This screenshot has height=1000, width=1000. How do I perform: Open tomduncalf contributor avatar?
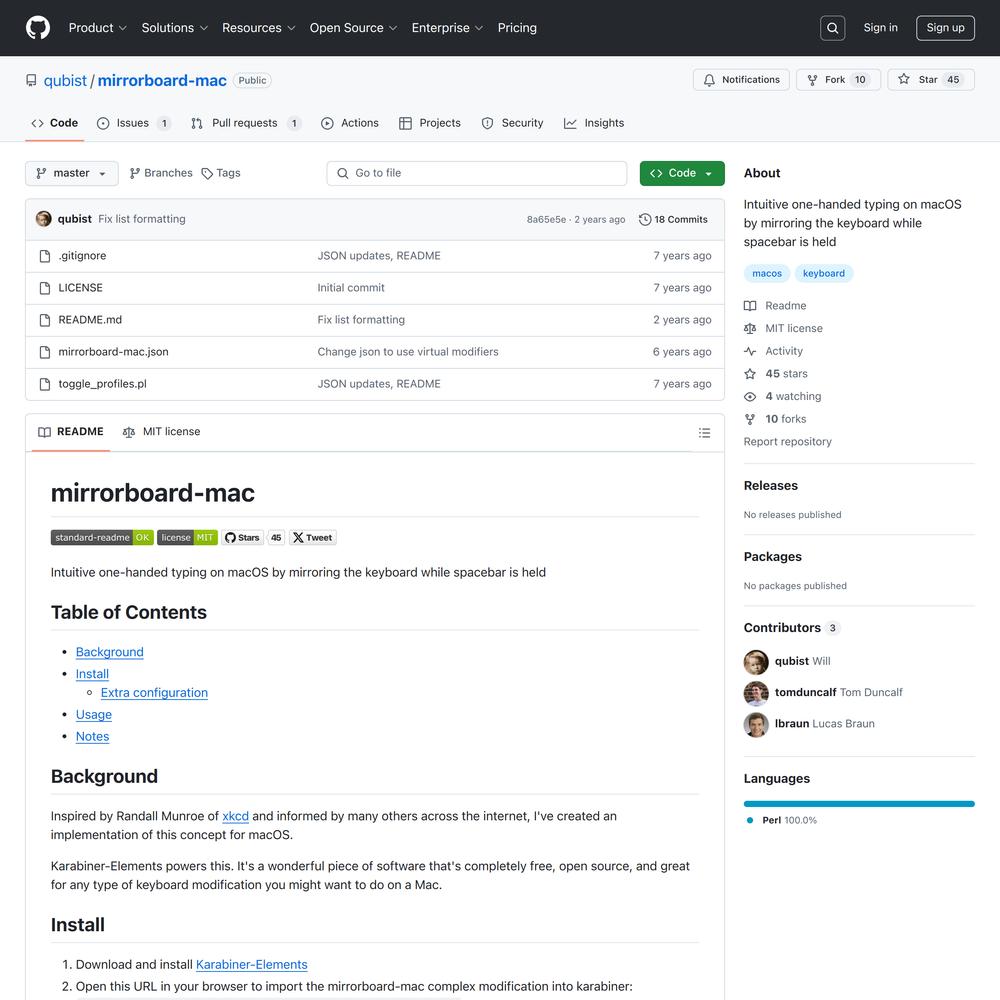point(756,693)
